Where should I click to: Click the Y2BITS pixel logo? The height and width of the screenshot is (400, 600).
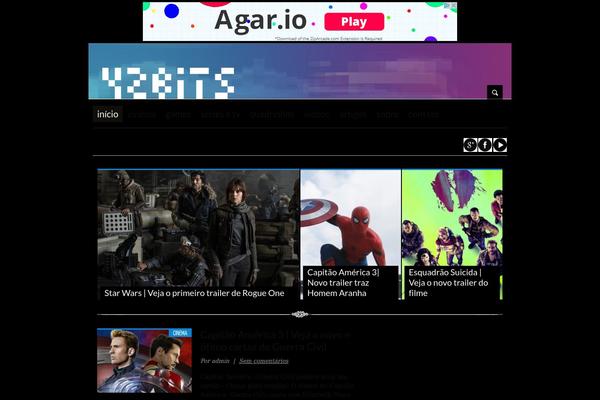168,83
